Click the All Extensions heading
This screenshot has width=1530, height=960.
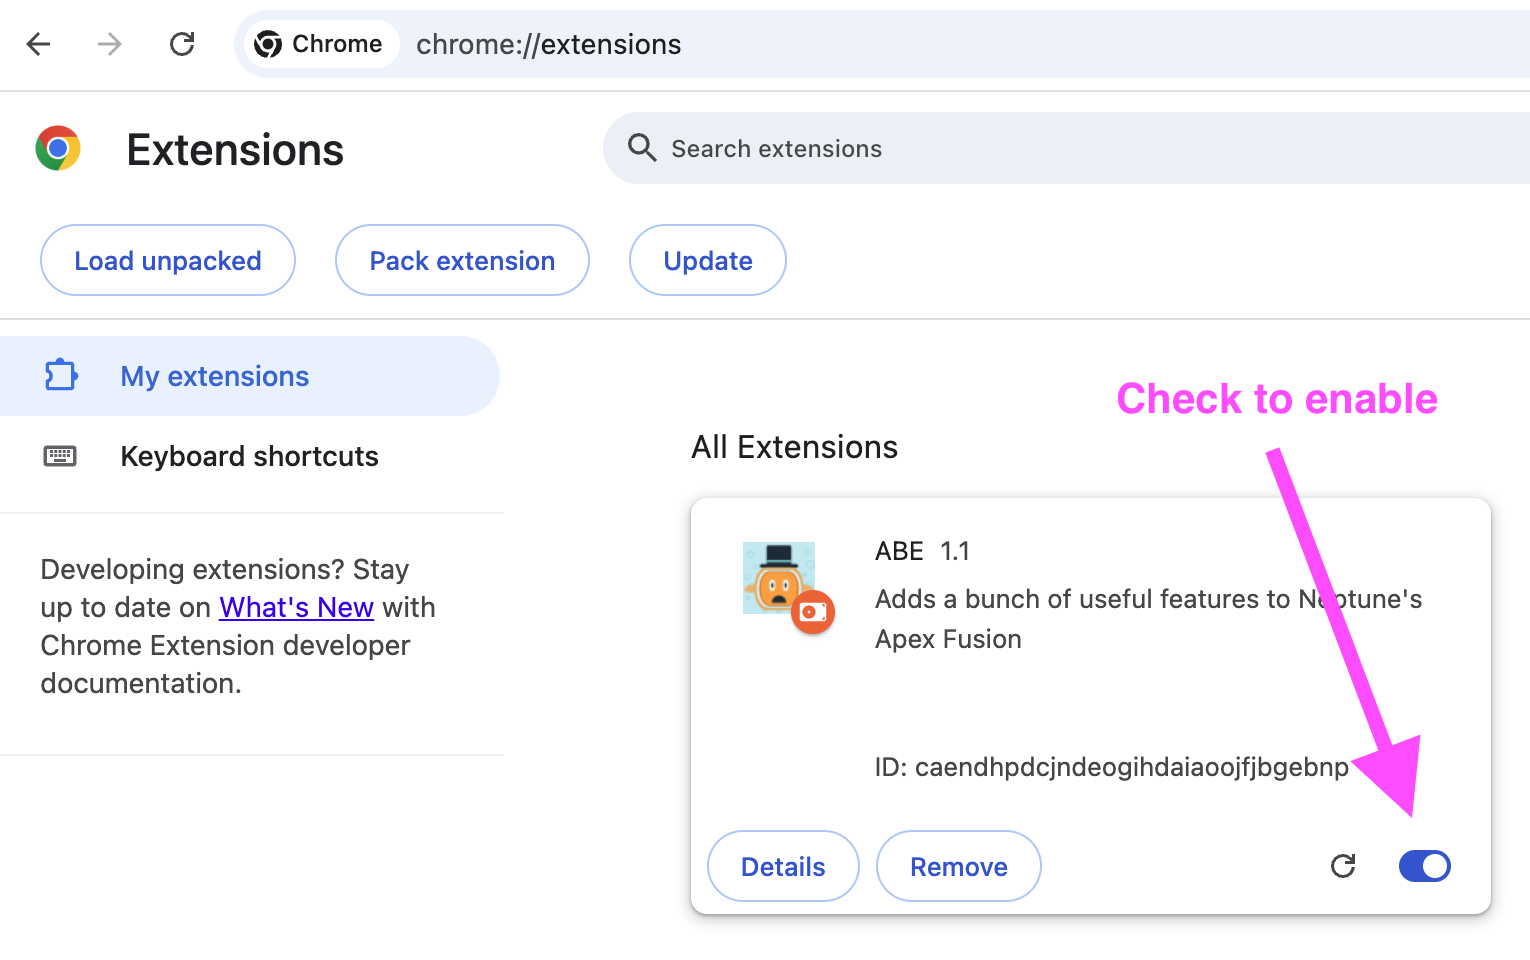tap(795, 447)
